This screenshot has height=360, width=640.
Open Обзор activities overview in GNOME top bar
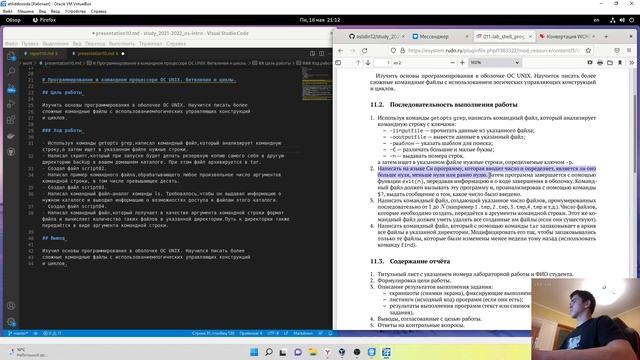point(13,20)
